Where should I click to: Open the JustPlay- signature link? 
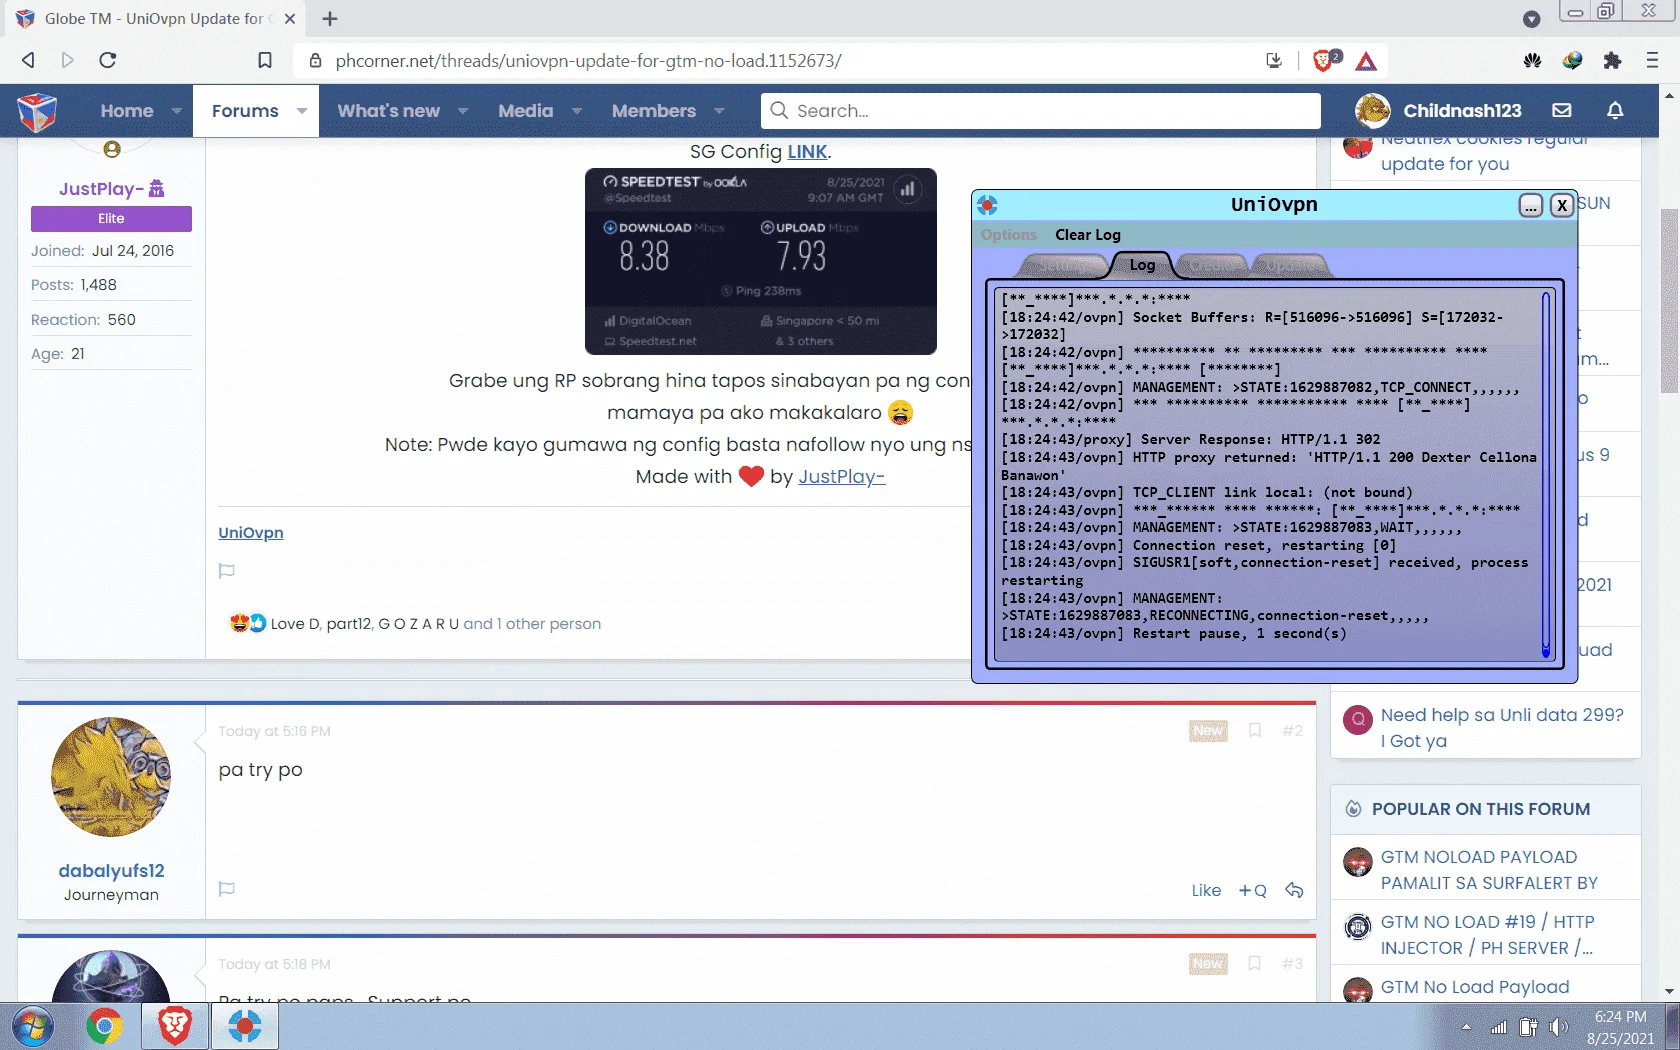841,477
